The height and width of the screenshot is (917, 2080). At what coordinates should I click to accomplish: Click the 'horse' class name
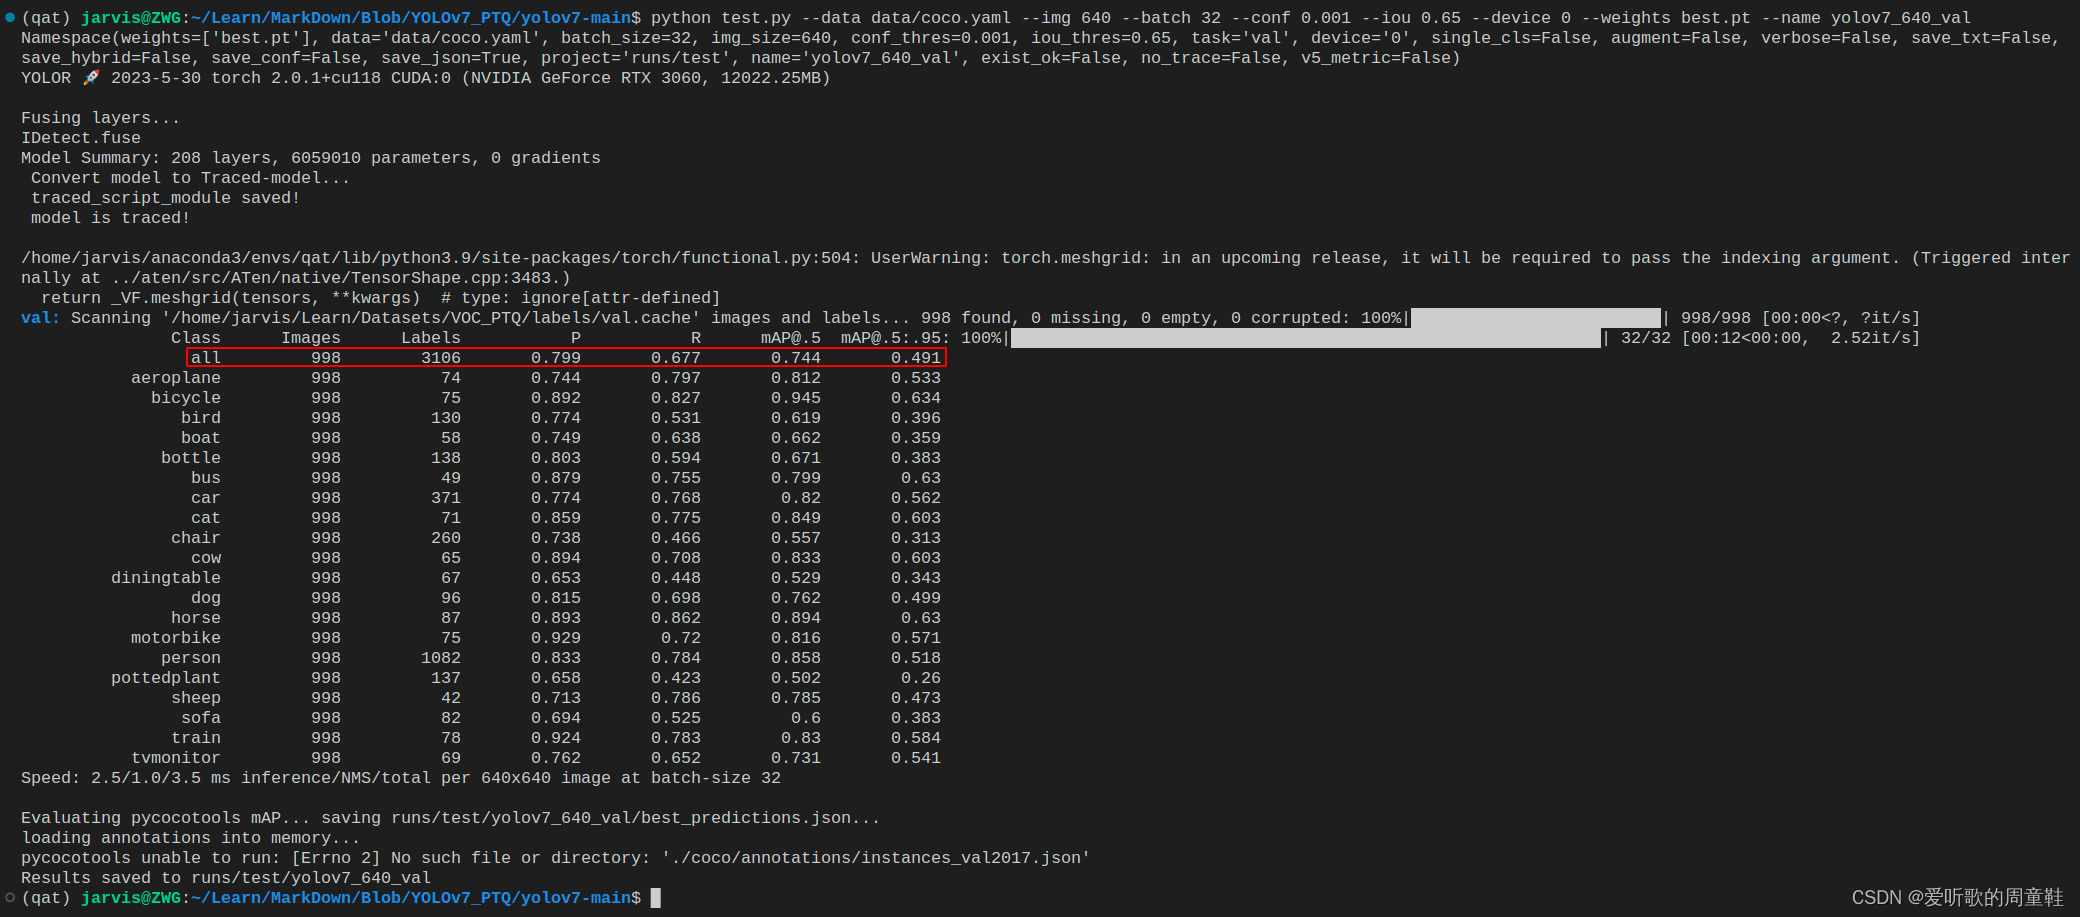[x=196, y=618]
